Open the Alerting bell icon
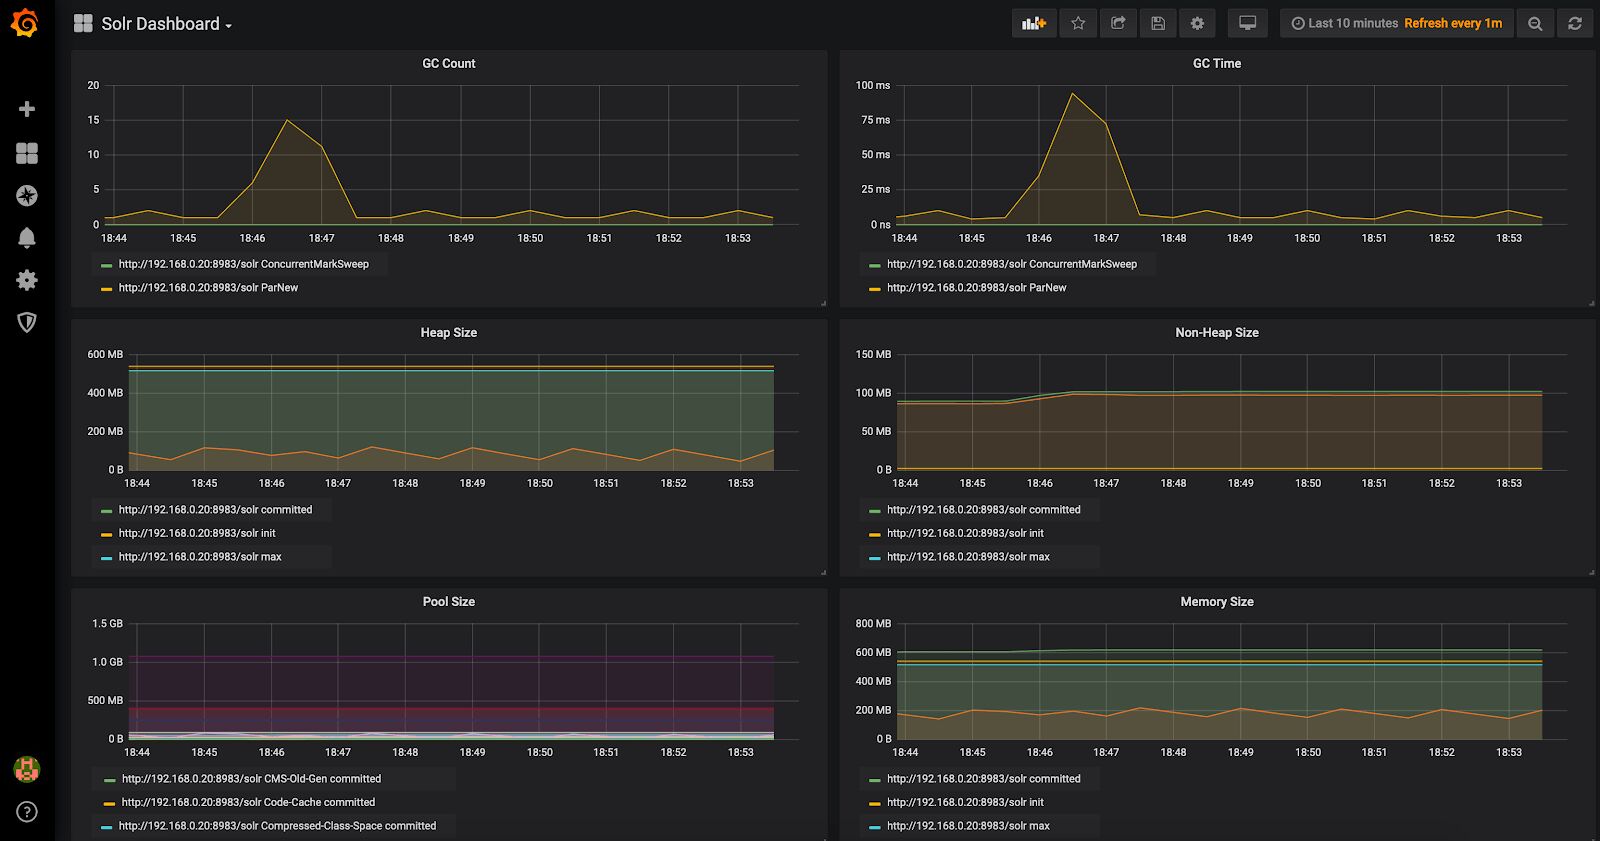The width and height of the screenshot is (1600, 841). [x=27, y=238]
